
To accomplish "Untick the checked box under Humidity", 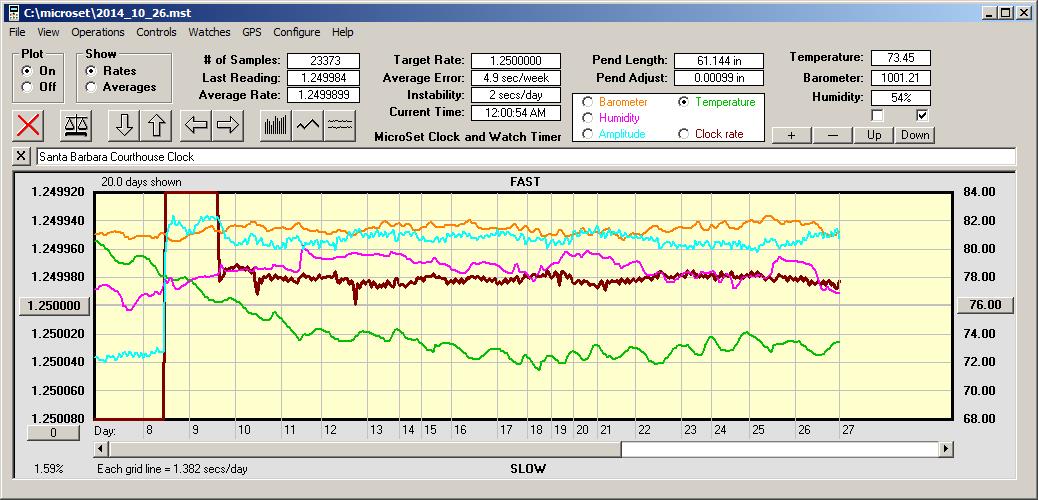I will click(922, 116).
